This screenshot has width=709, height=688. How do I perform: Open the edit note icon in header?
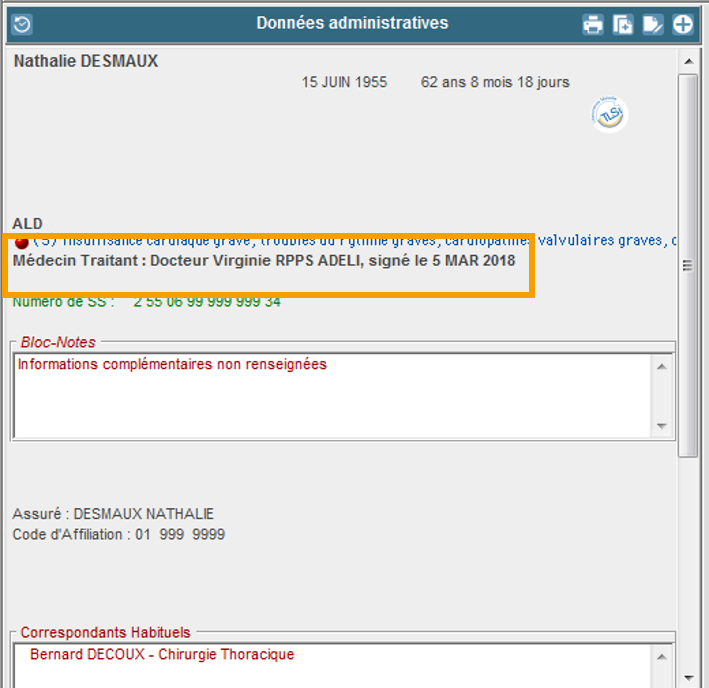coord(653,25)
